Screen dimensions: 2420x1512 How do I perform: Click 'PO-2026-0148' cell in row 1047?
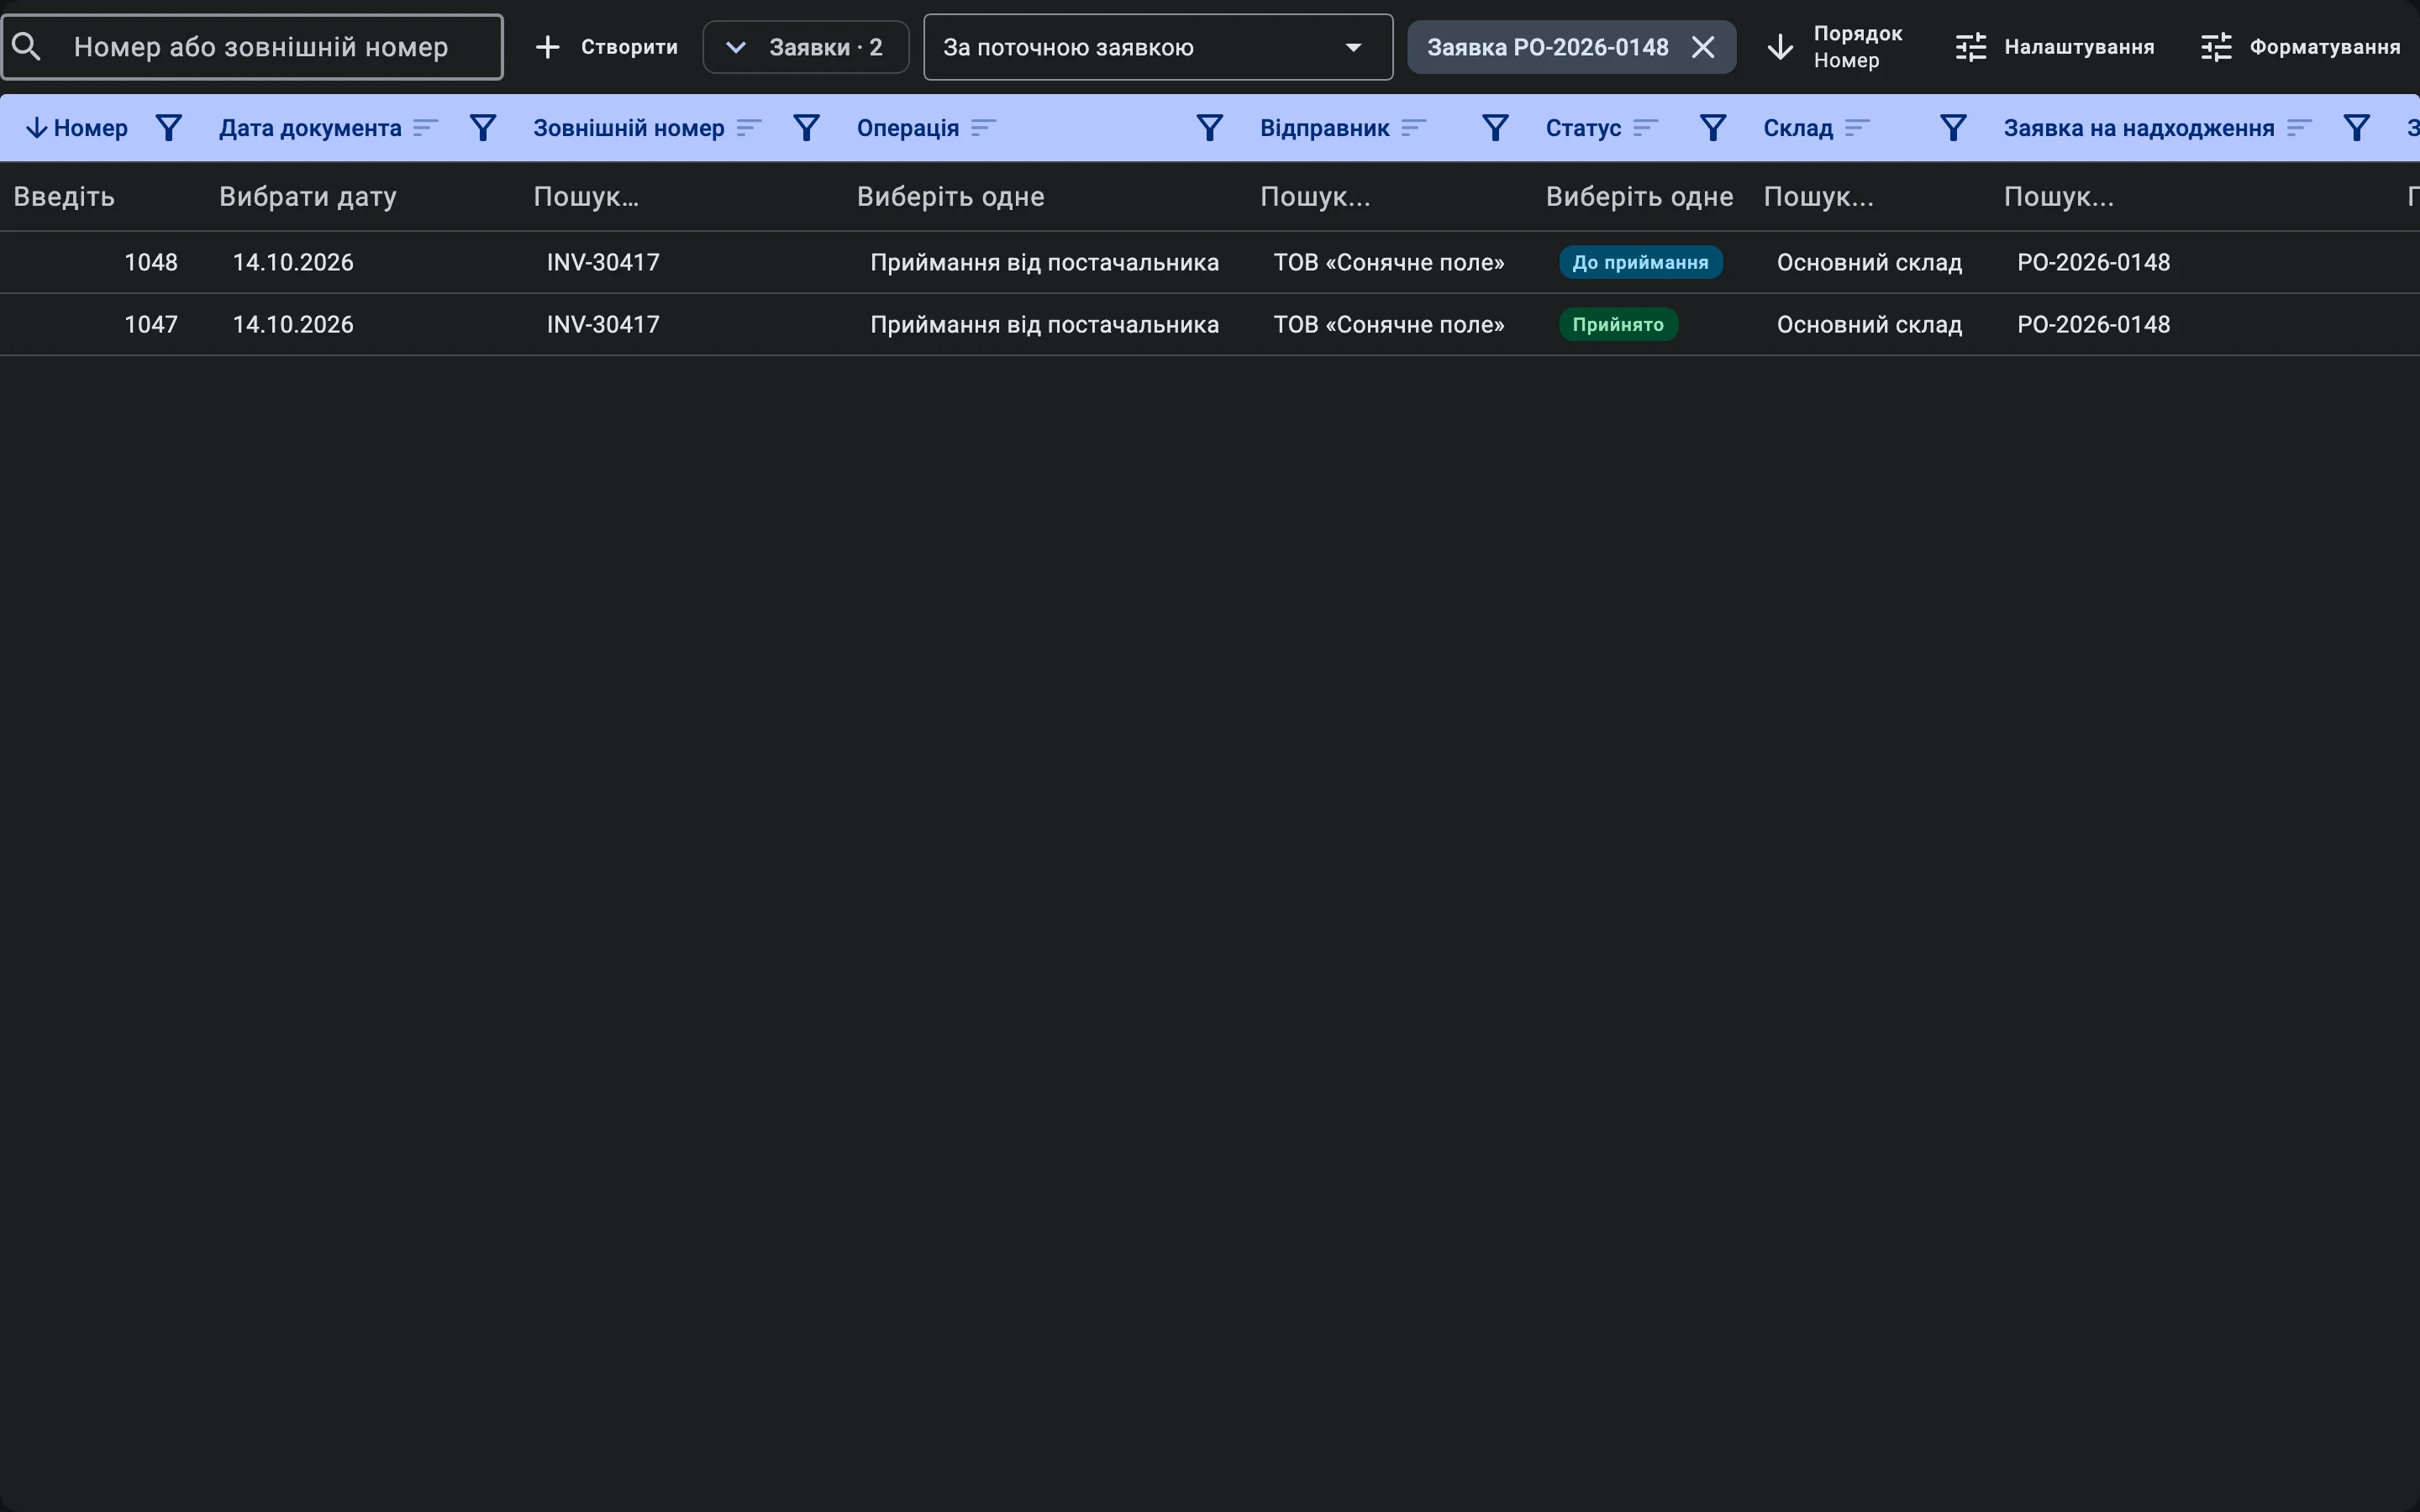[x=2093, y=325]
